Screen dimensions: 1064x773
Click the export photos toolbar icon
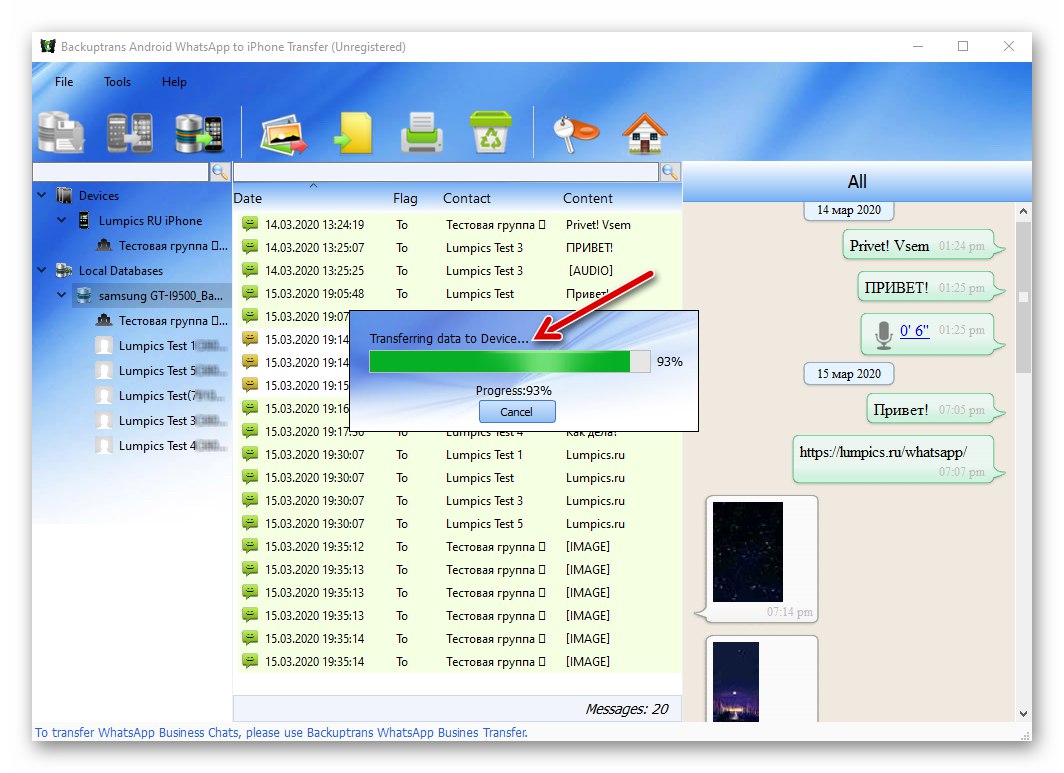pyautogui.click(x=284, y=134)
